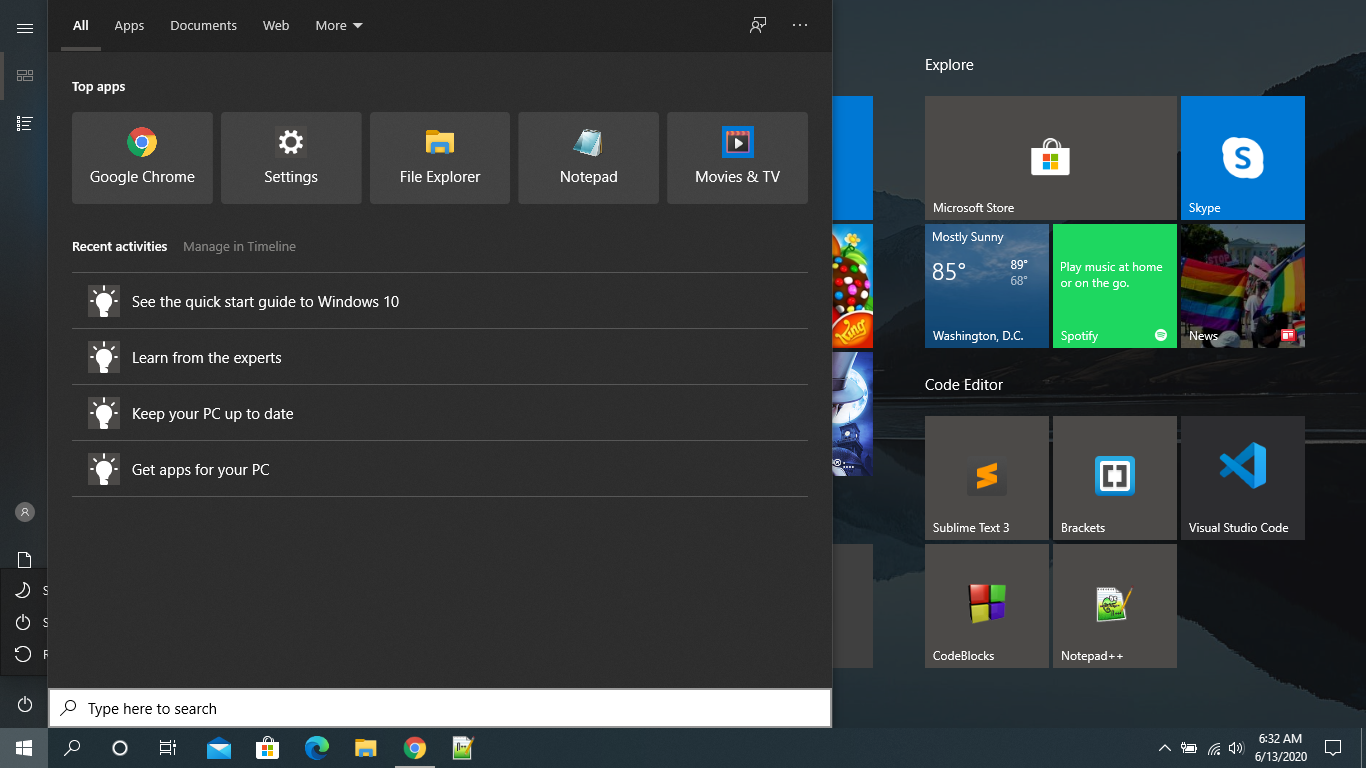
Task: Open Learn from the experts activity
Action: (x=440, y=357)
